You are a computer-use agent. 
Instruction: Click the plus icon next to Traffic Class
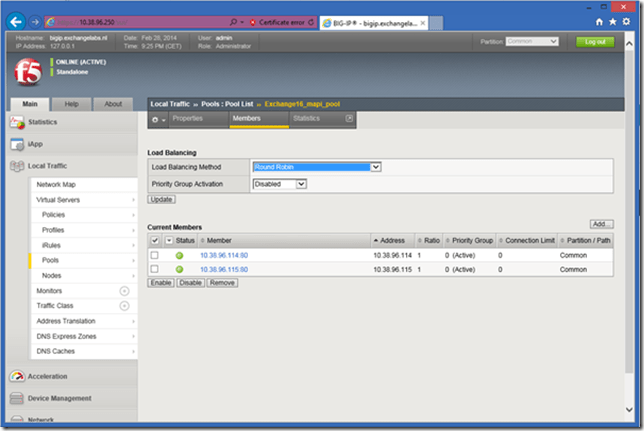click(x=125, y=306)
